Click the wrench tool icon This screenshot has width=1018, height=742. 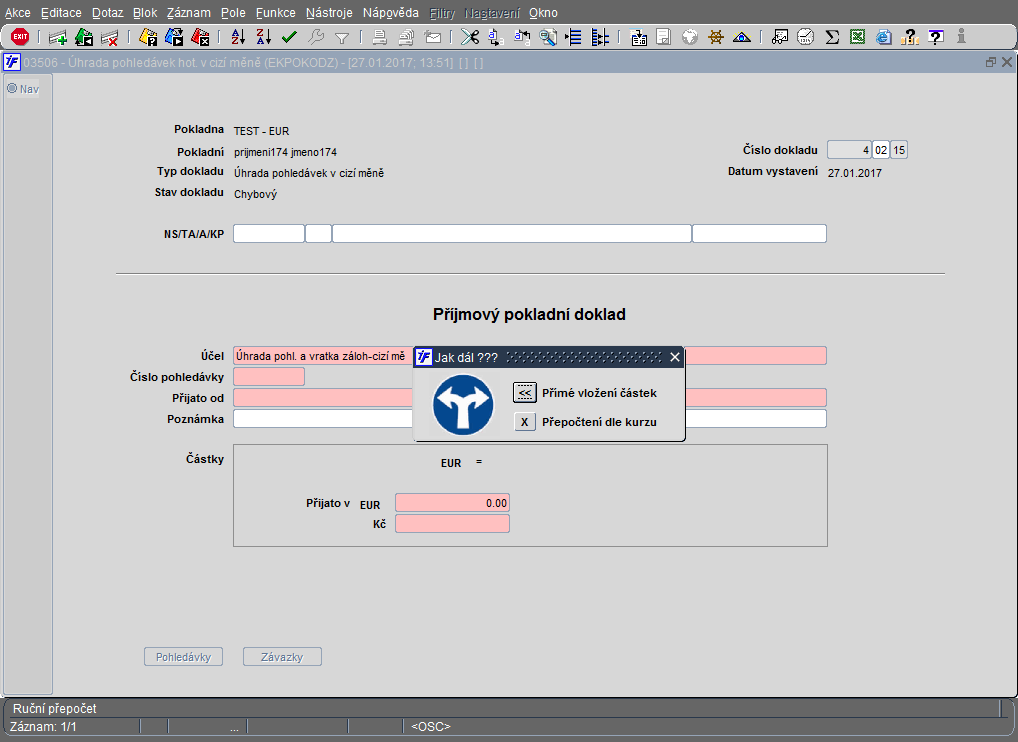click(x=316, y=38)
